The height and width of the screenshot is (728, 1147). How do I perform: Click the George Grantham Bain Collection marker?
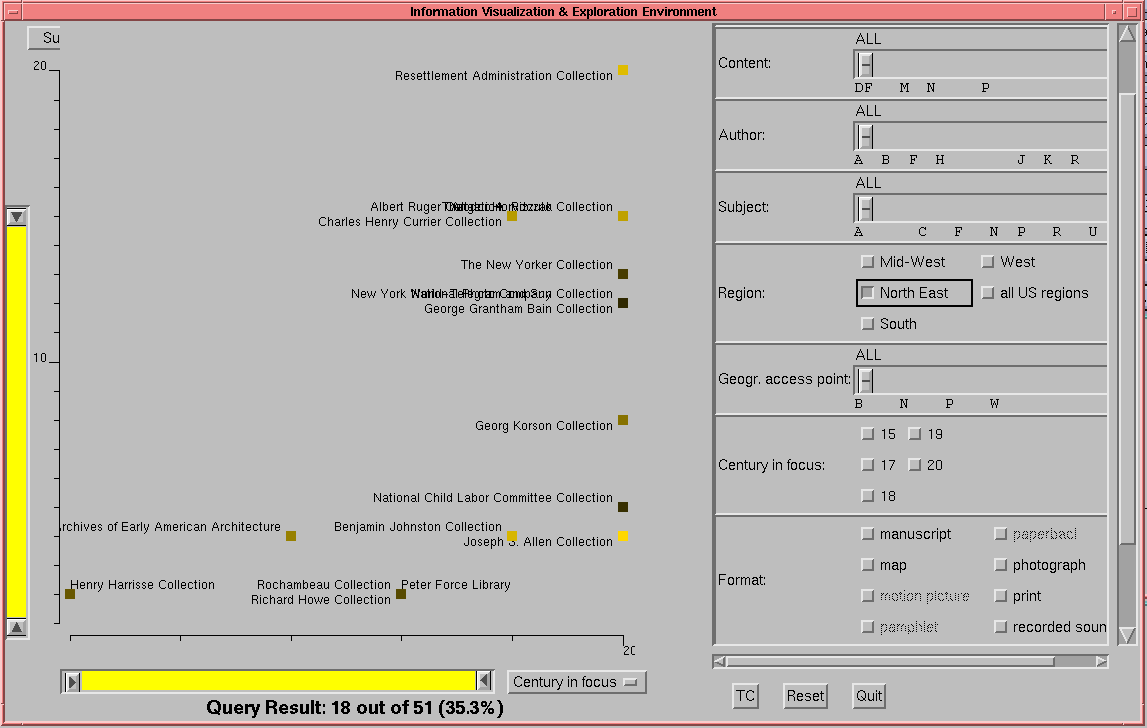click(623, 303)
